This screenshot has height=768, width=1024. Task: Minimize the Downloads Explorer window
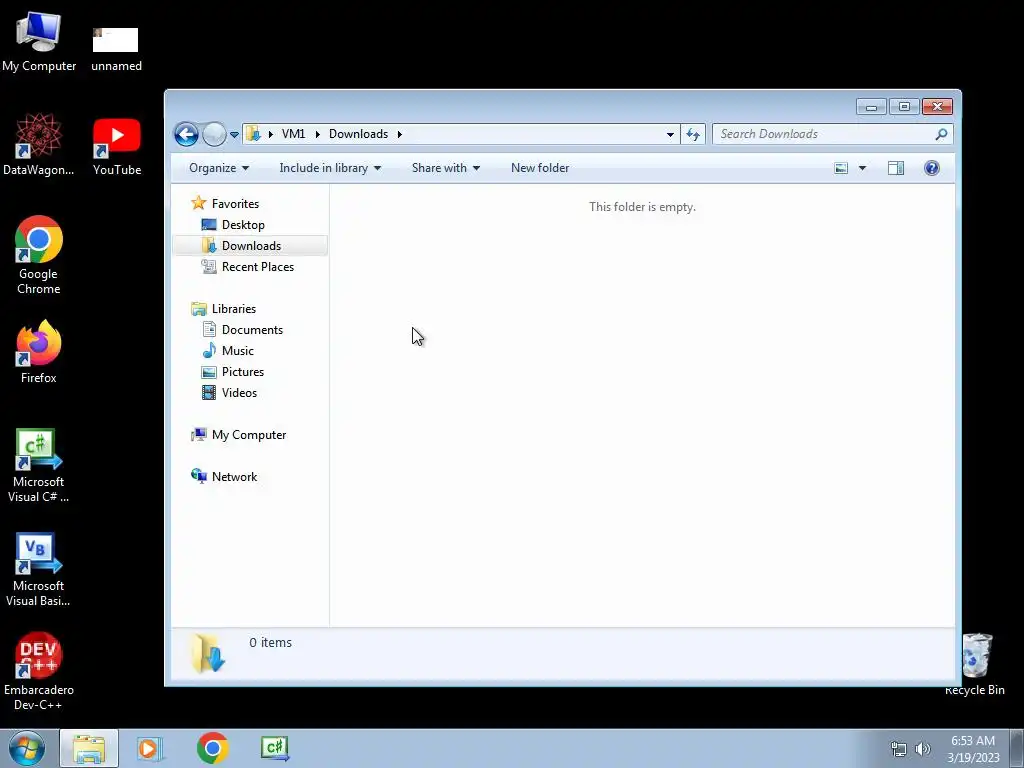coord(871,106)
